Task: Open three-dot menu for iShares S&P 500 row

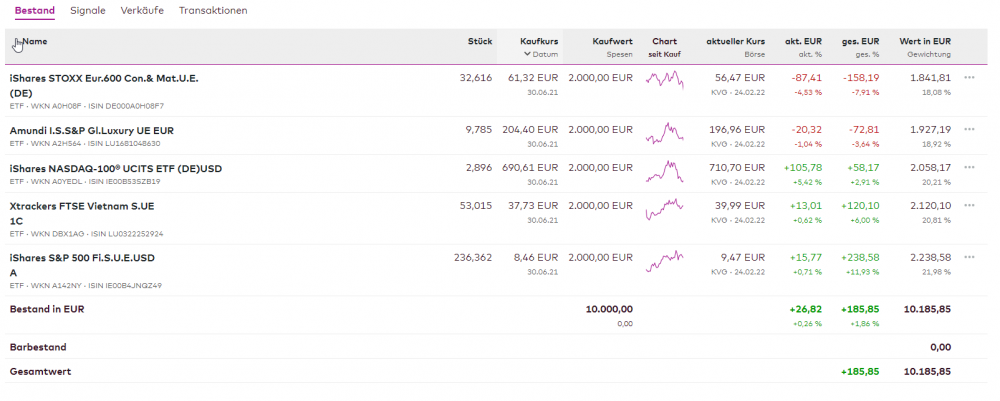Action: (968, 257)
